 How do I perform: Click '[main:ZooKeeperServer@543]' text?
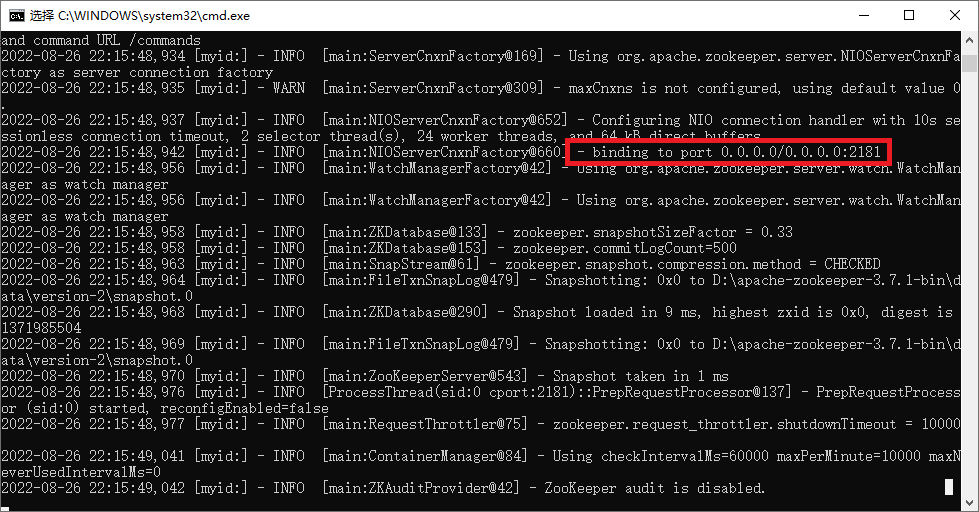click(425, 376)
